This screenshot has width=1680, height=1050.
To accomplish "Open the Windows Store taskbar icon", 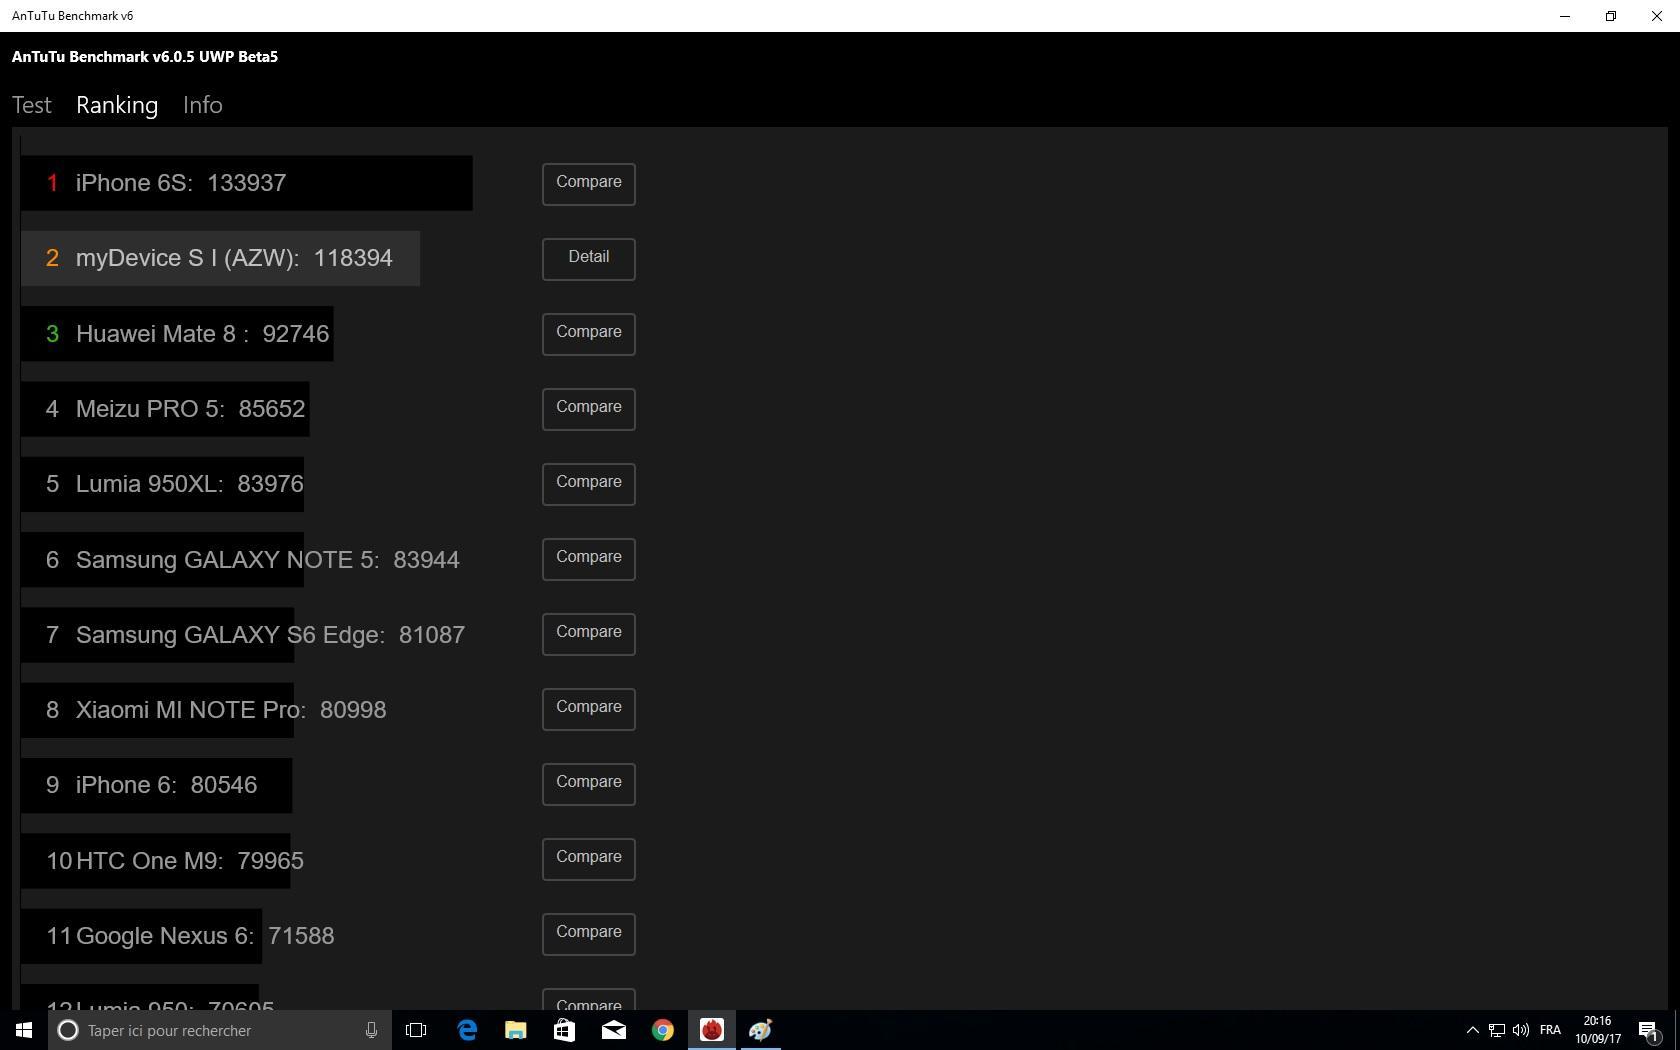I will coord(564,1030).
